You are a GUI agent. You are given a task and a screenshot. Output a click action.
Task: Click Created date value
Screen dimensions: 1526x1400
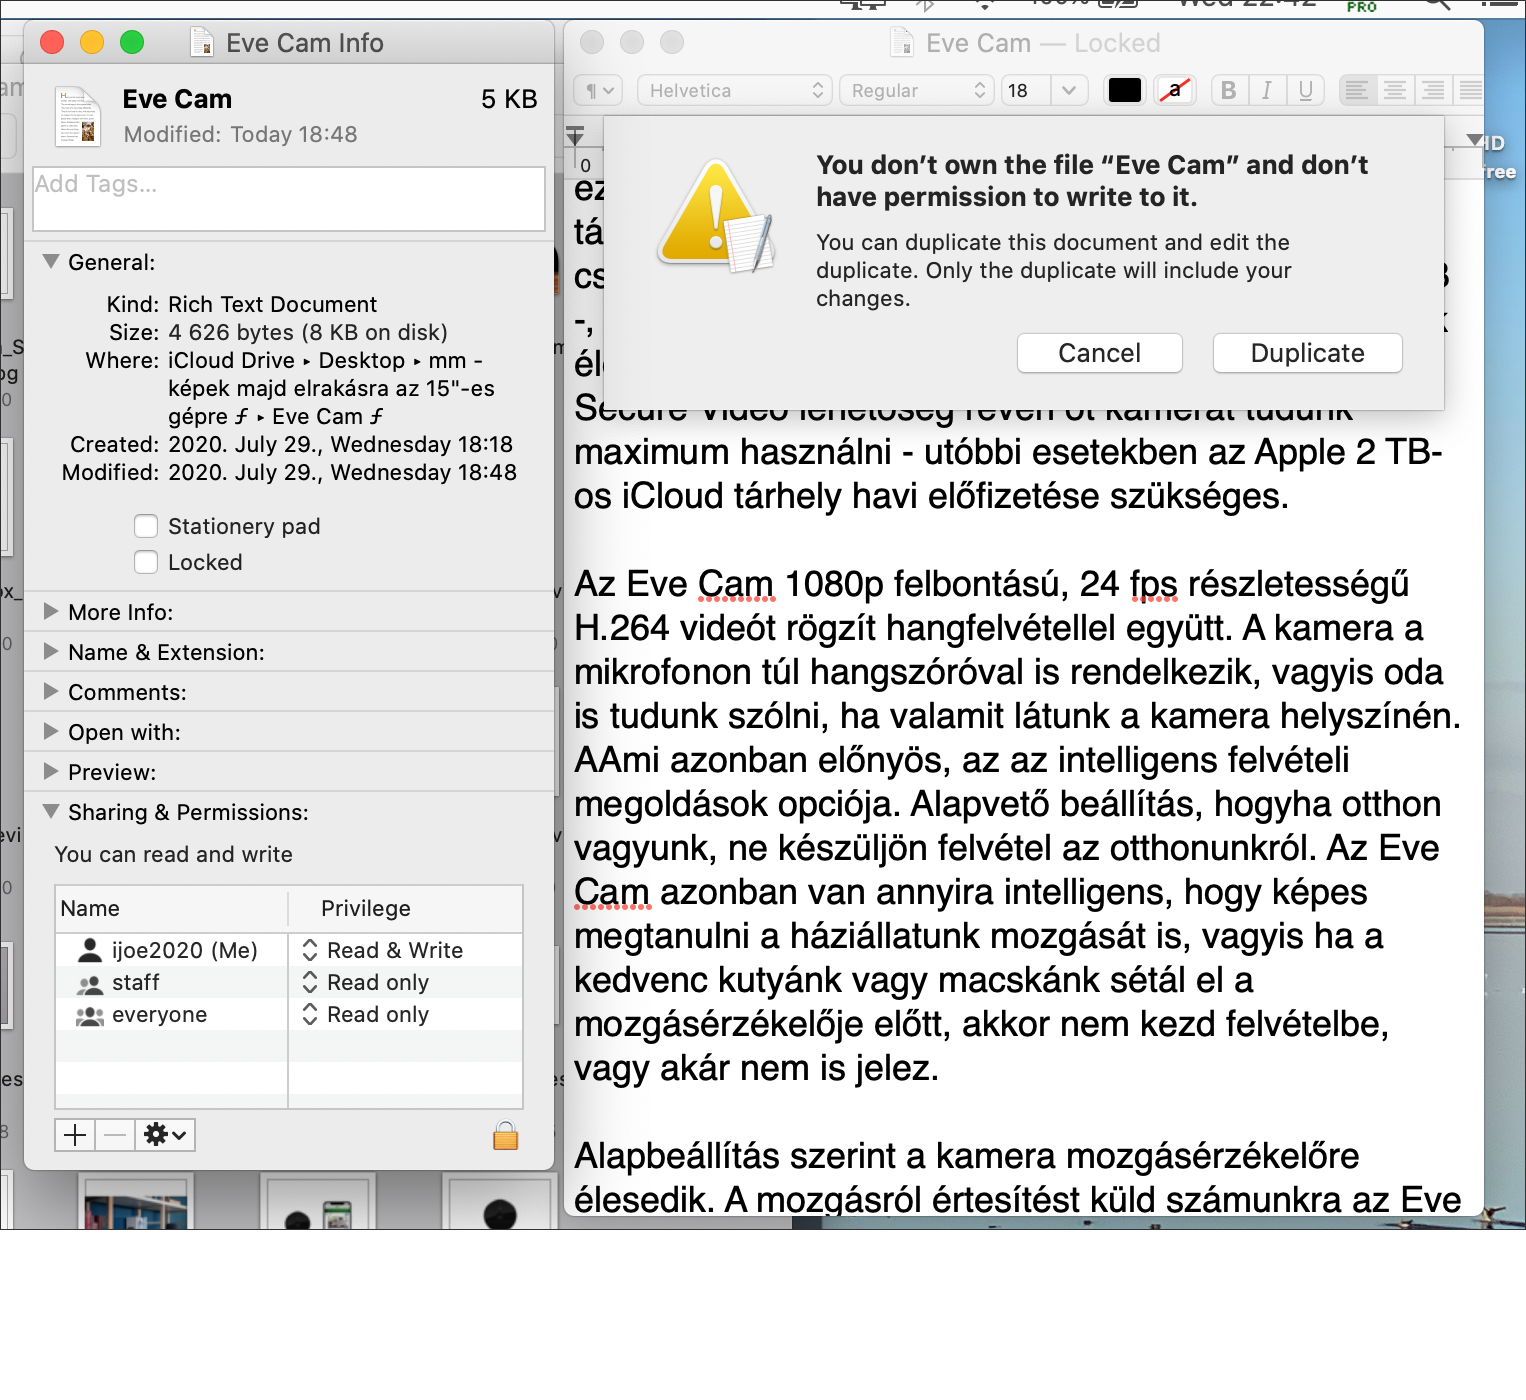click(x=341, y=444)
